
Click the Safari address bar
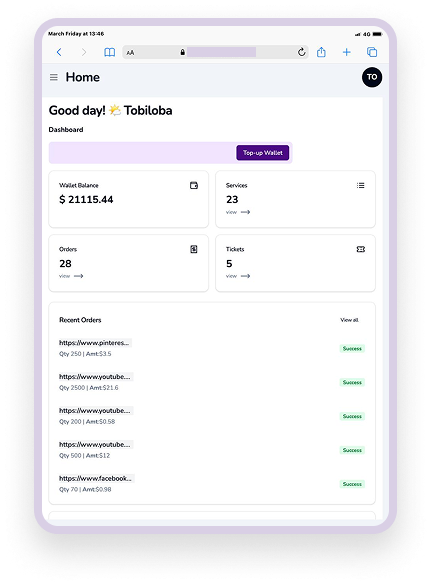pyautogui.click(x=215, y=52)
